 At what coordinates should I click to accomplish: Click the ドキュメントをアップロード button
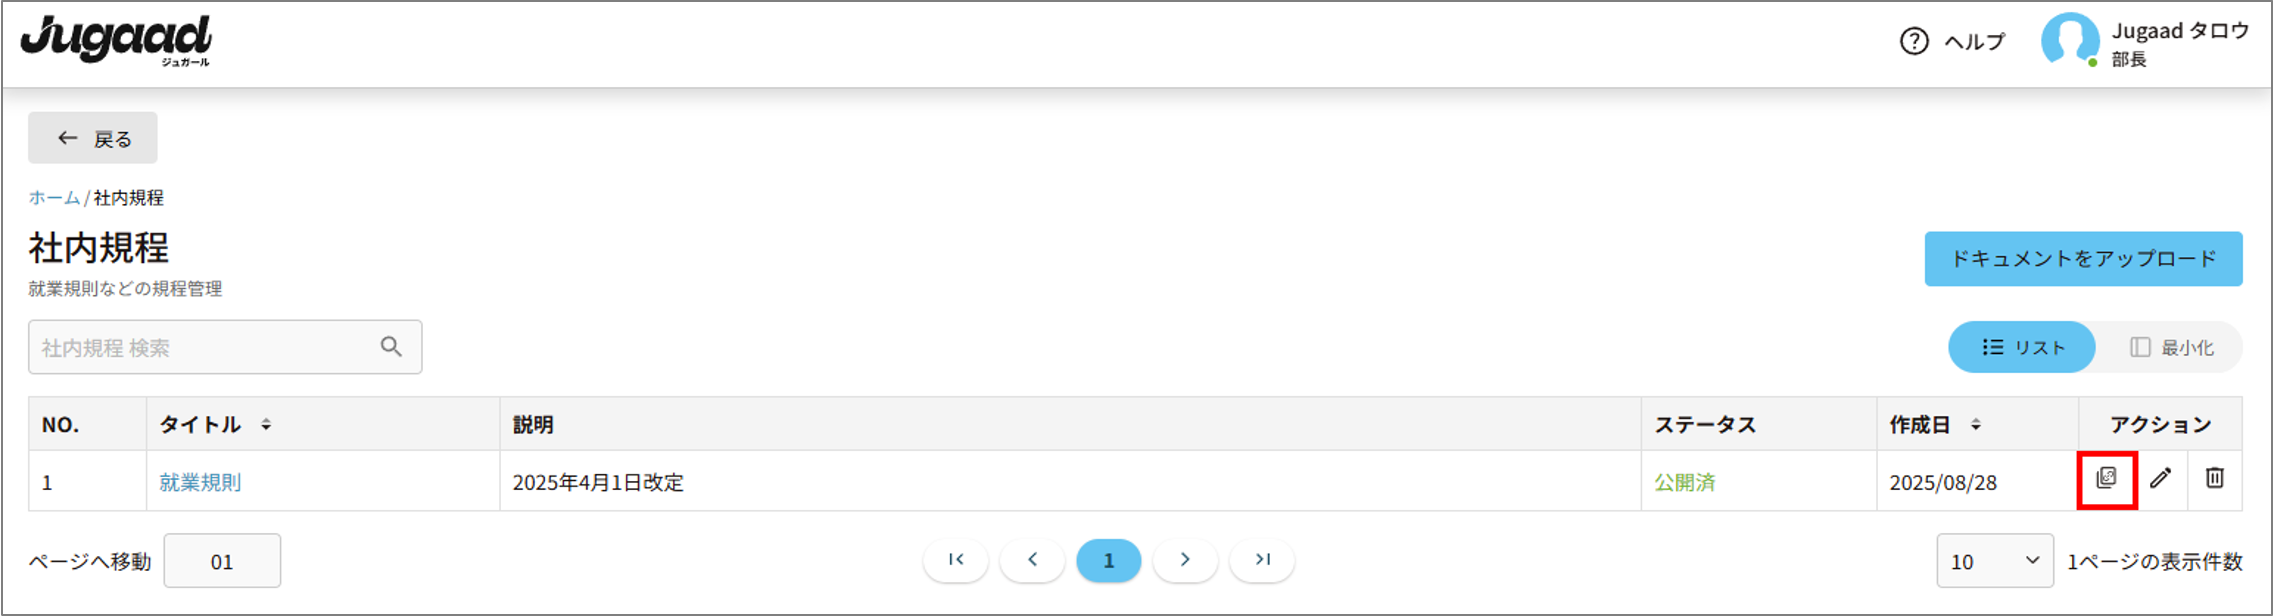(x=2083, y=259)
